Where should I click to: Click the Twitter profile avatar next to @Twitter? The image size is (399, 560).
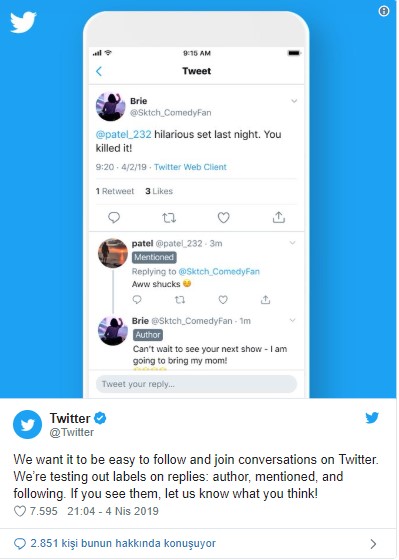point(28,424)
